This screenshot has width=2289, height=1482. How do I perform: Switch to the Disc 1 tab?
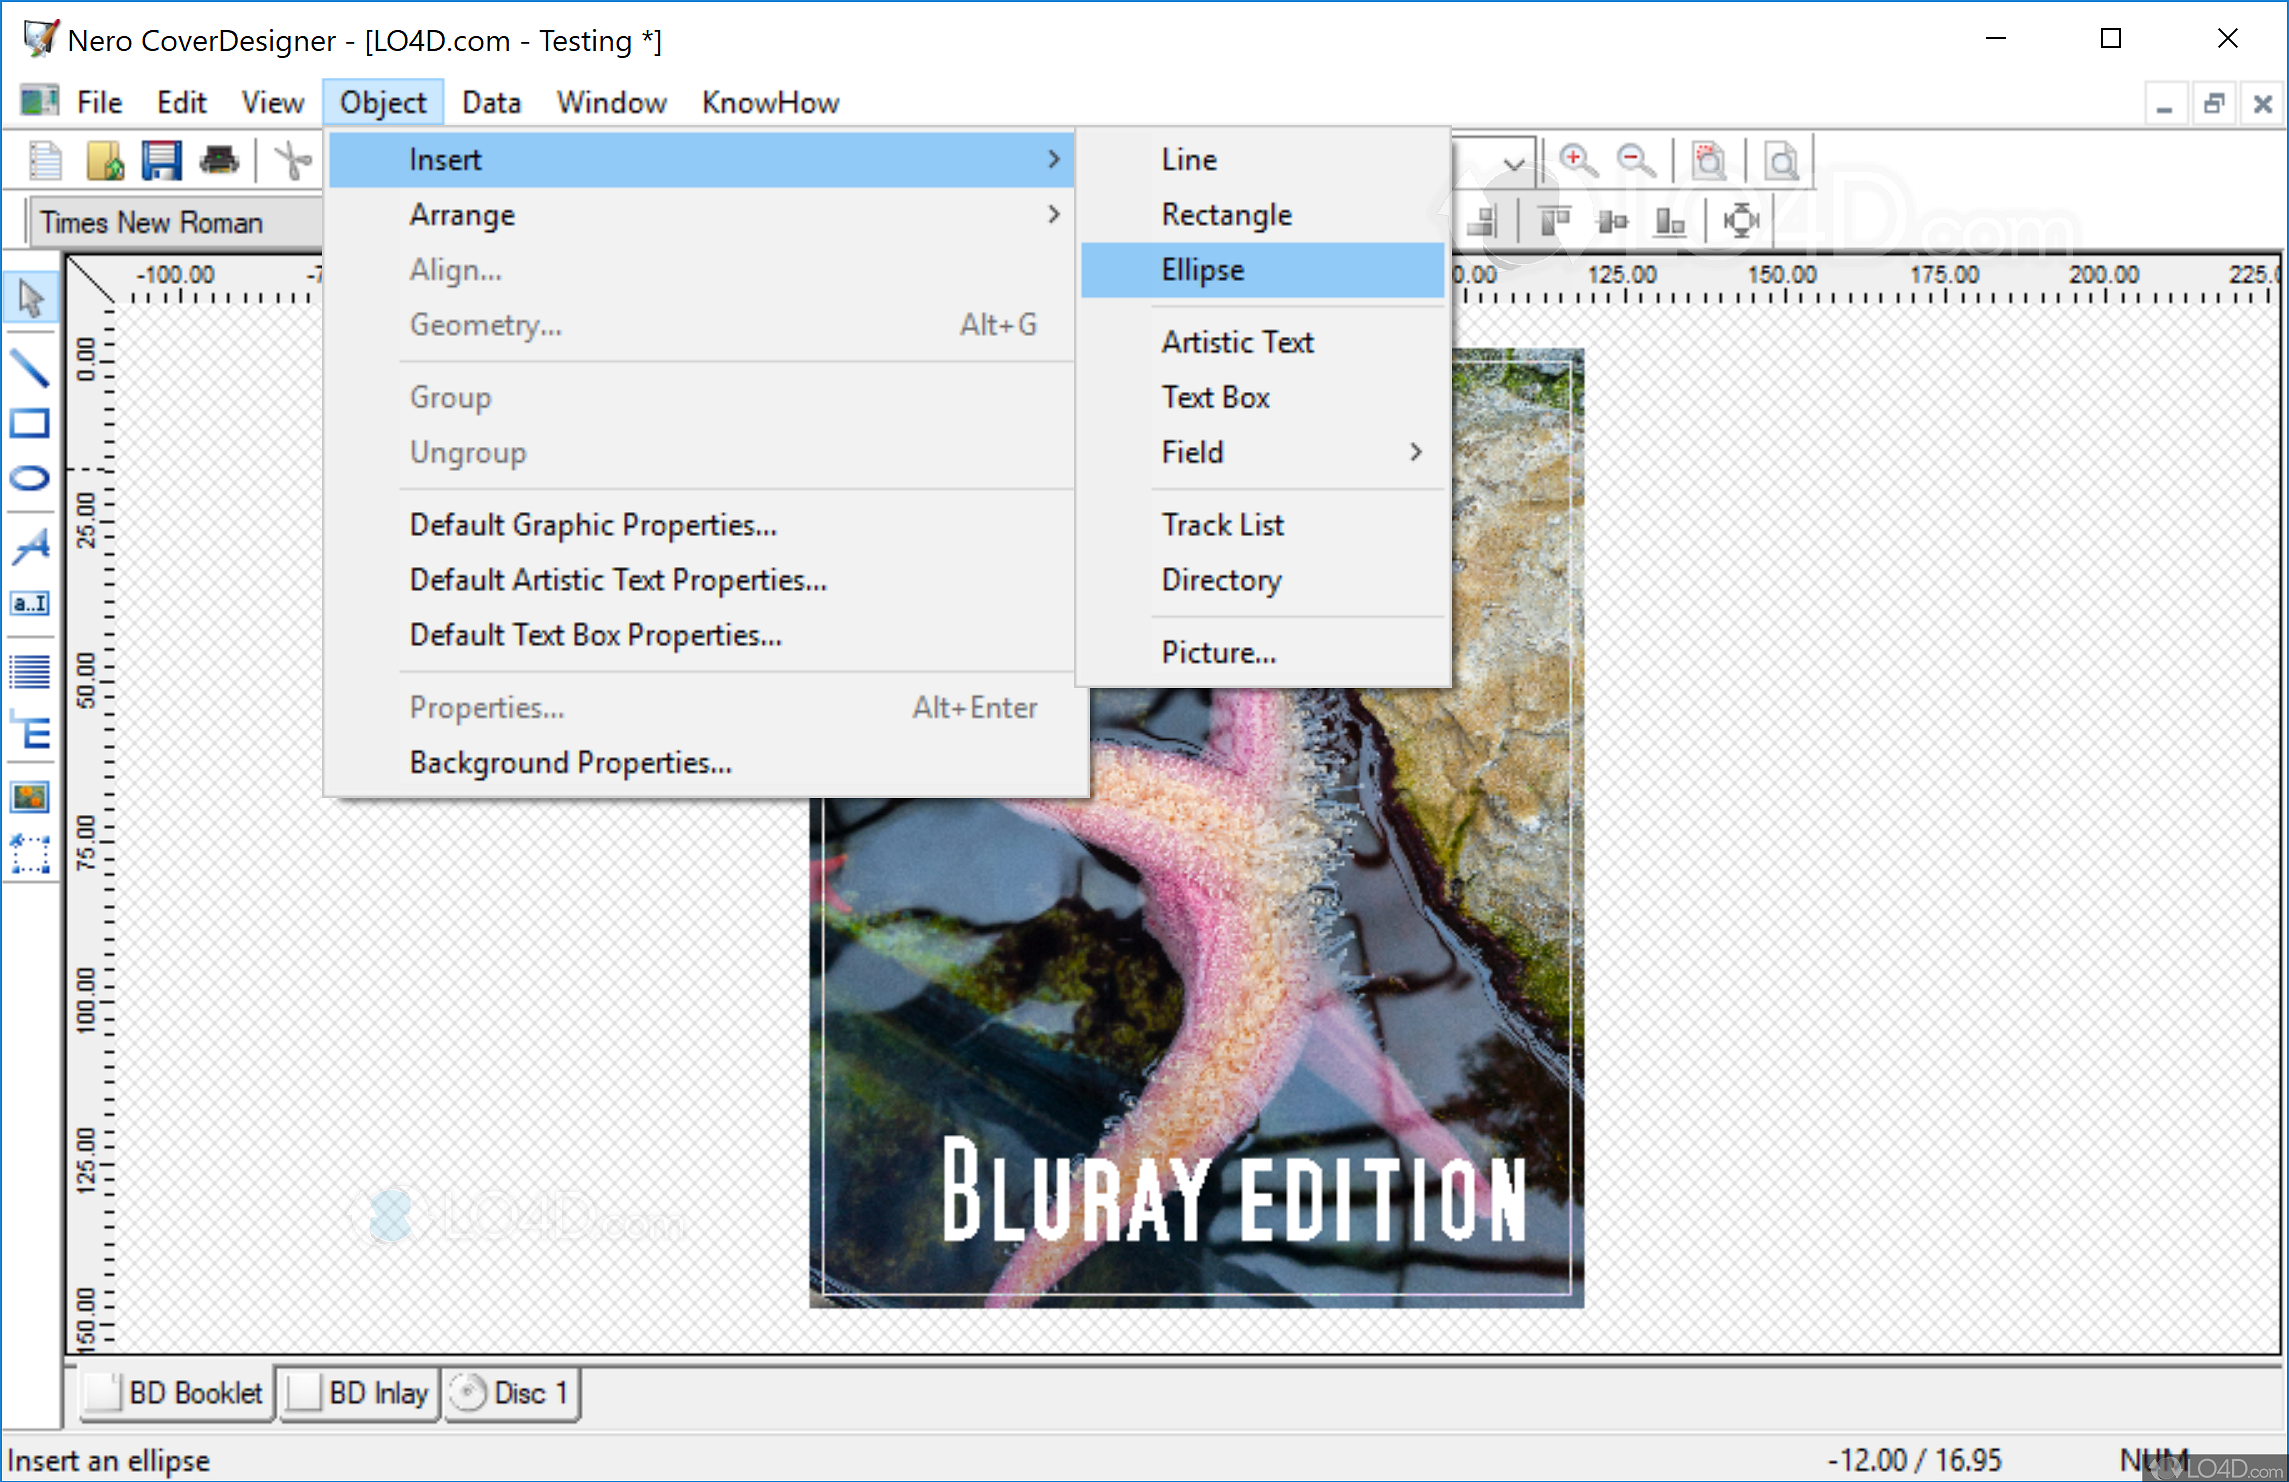512,1393
